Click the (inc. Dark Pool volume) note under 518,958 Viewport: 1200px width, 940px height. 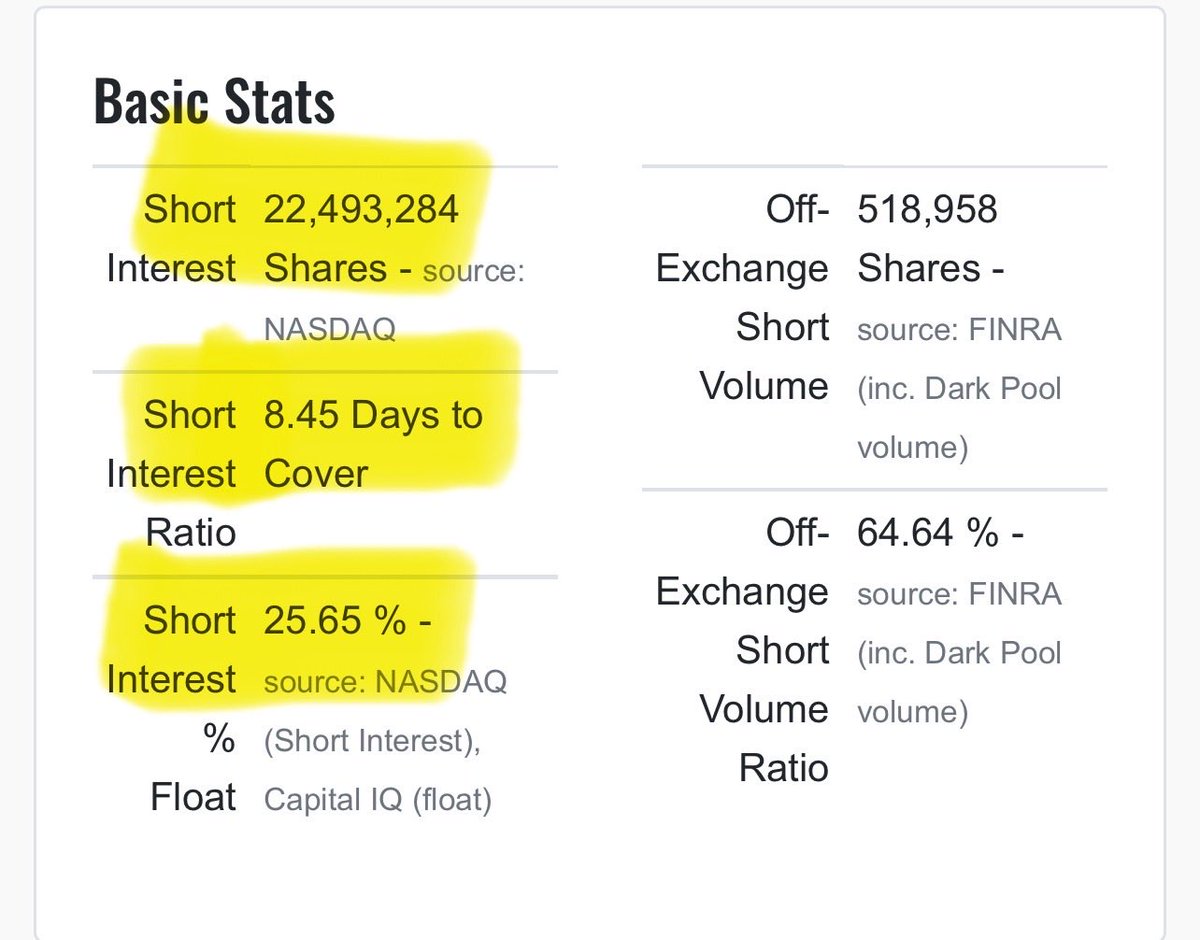coord(959,417)
